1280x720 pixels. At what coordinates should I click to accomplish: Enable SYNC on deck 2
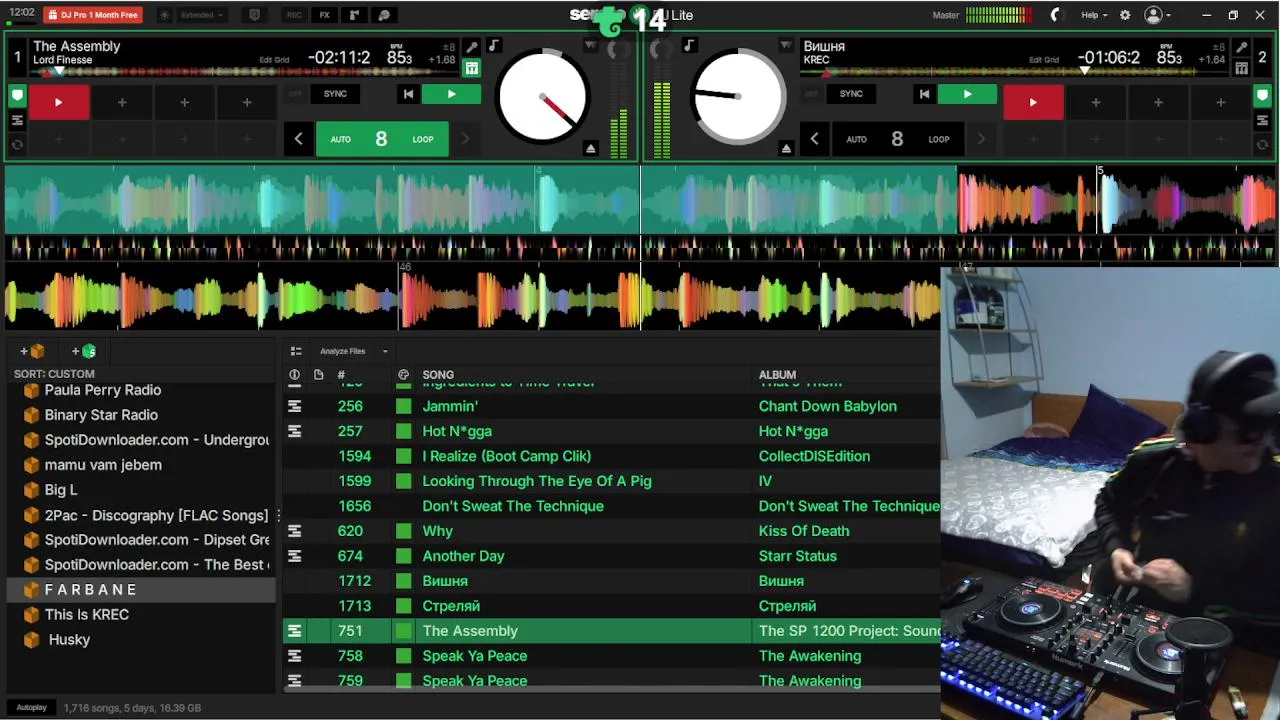pos(851,94)
